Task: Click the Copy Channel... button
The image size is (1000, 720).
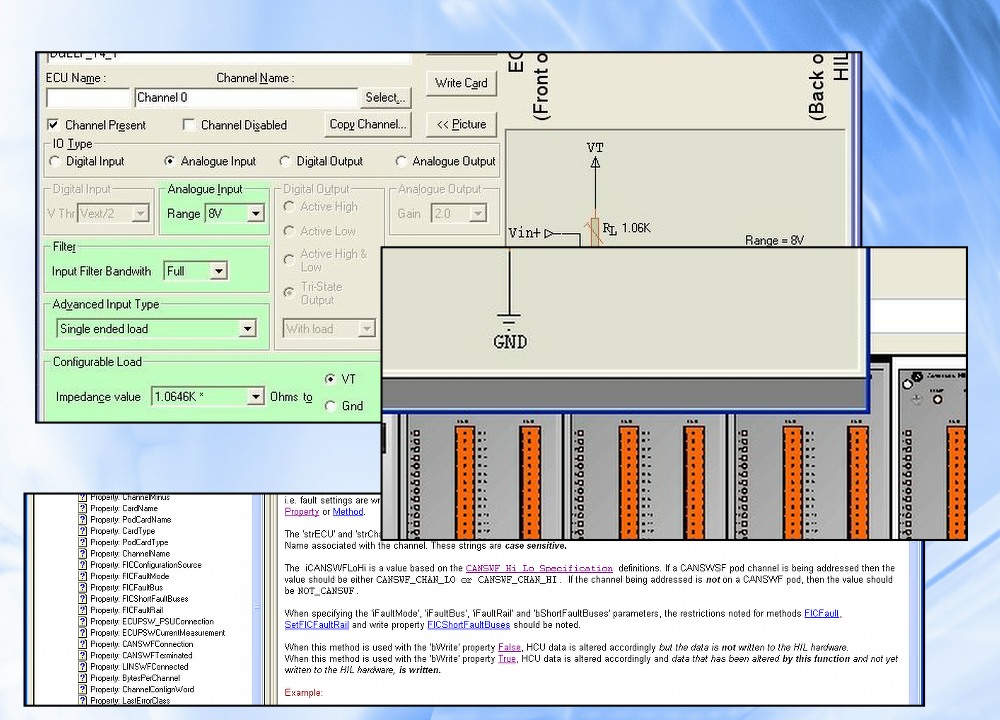Action: (x=368, y=124)
